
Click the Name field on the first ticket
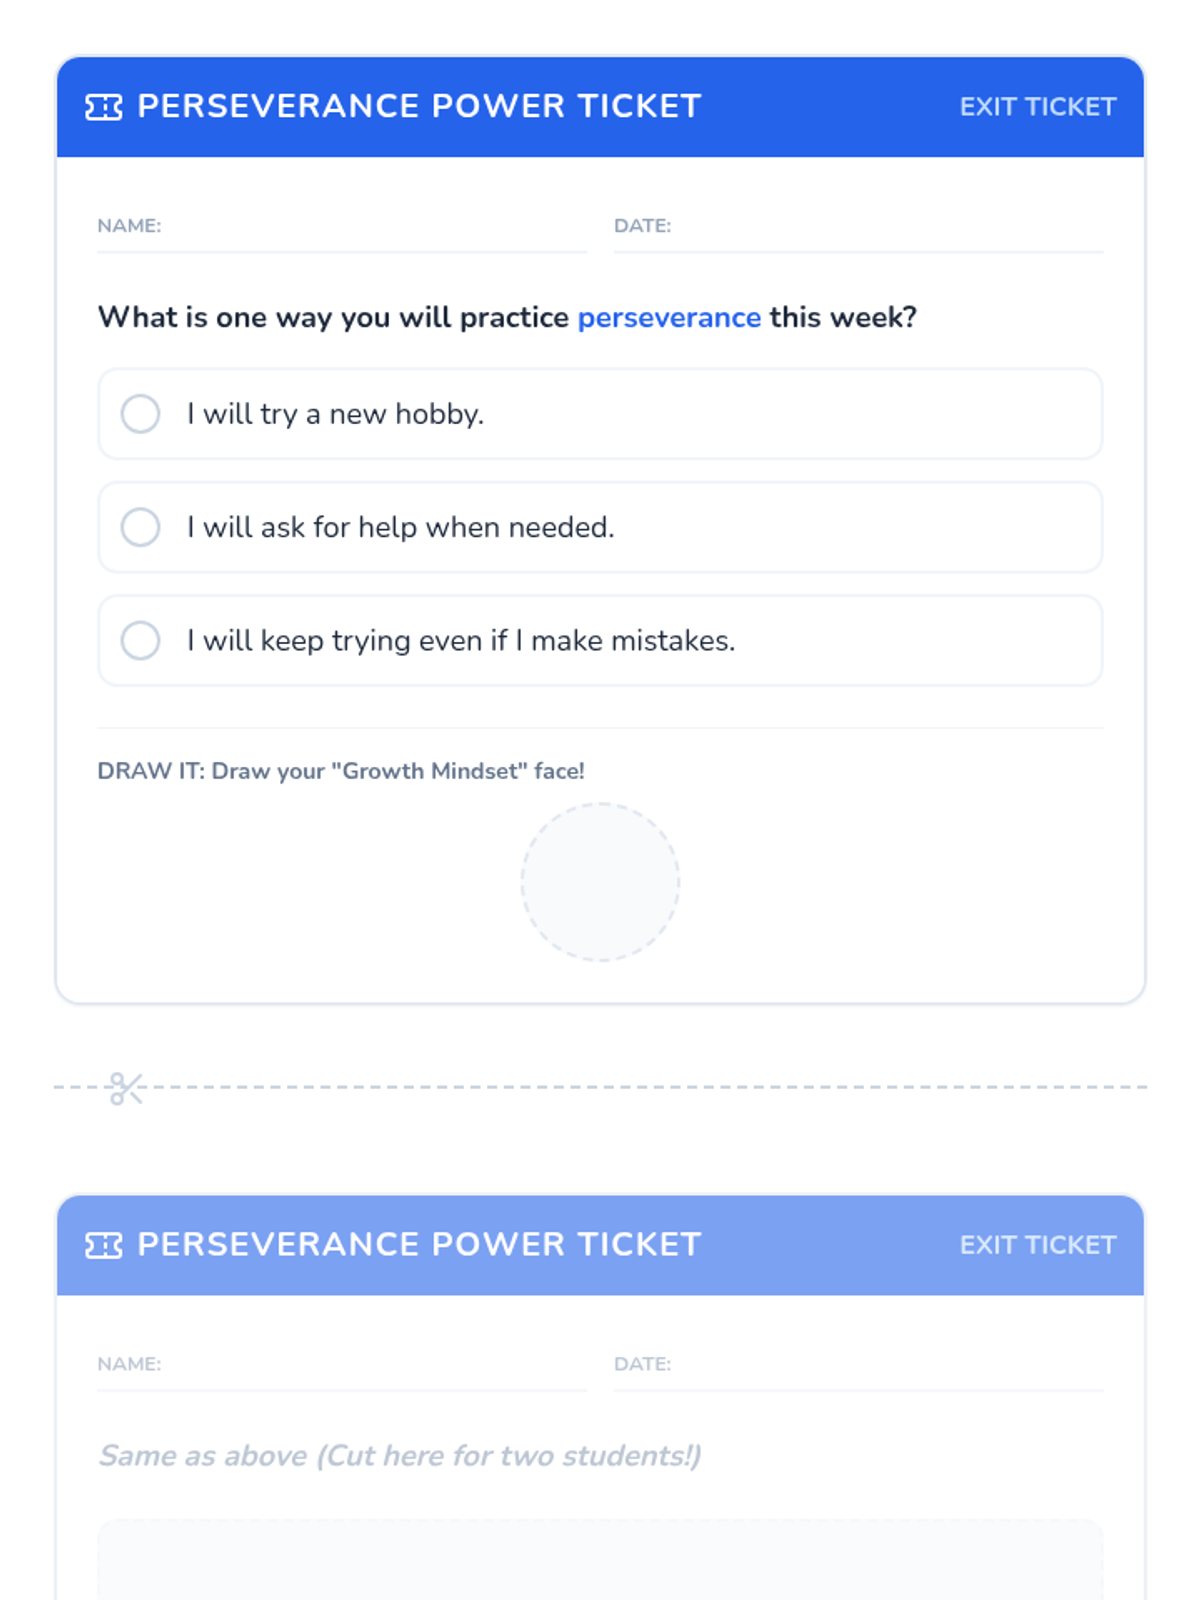coord(342,236)
